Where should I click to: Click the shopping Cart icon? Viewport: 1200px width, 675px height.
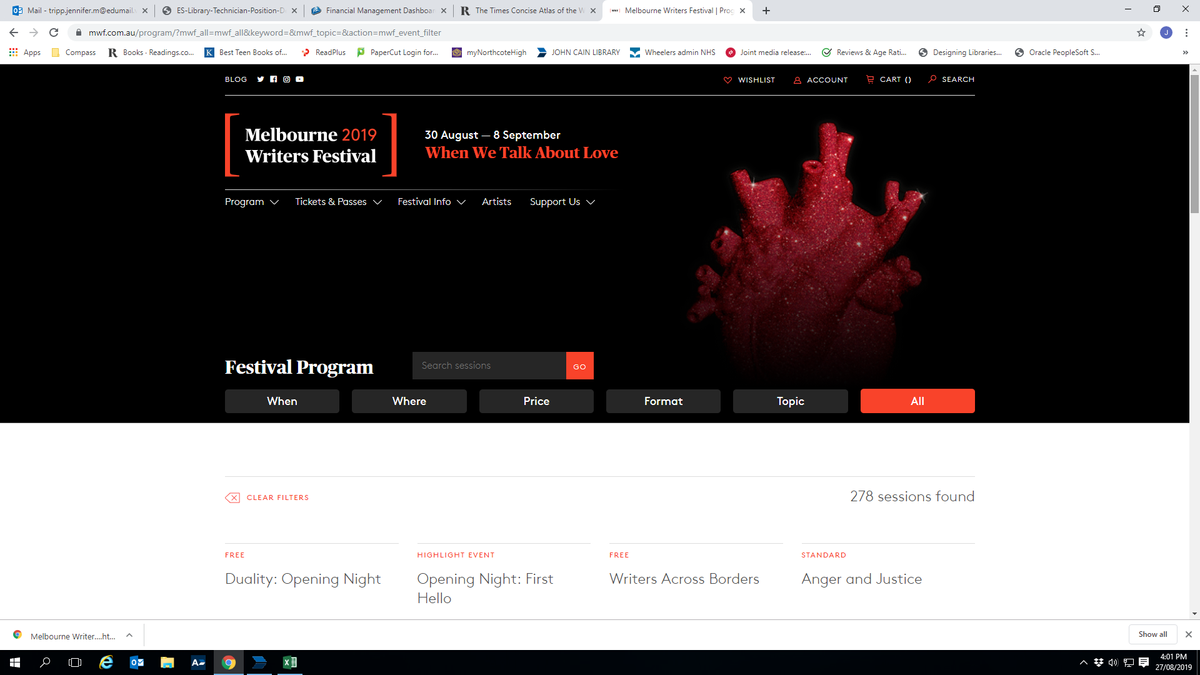coord(870,80)
